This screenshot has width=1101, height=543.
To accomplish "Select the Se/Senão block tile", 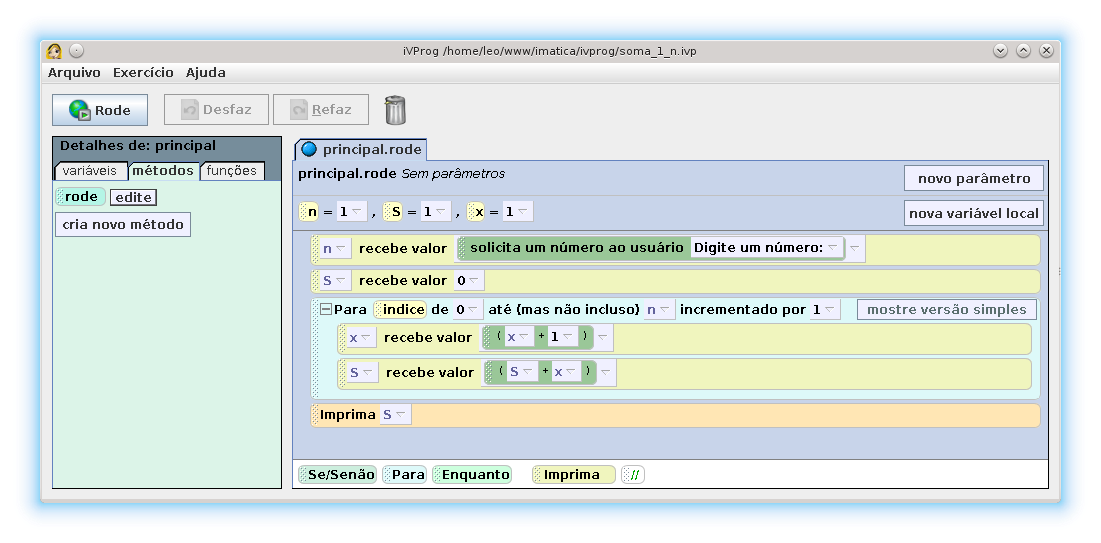I will point(336,475).
